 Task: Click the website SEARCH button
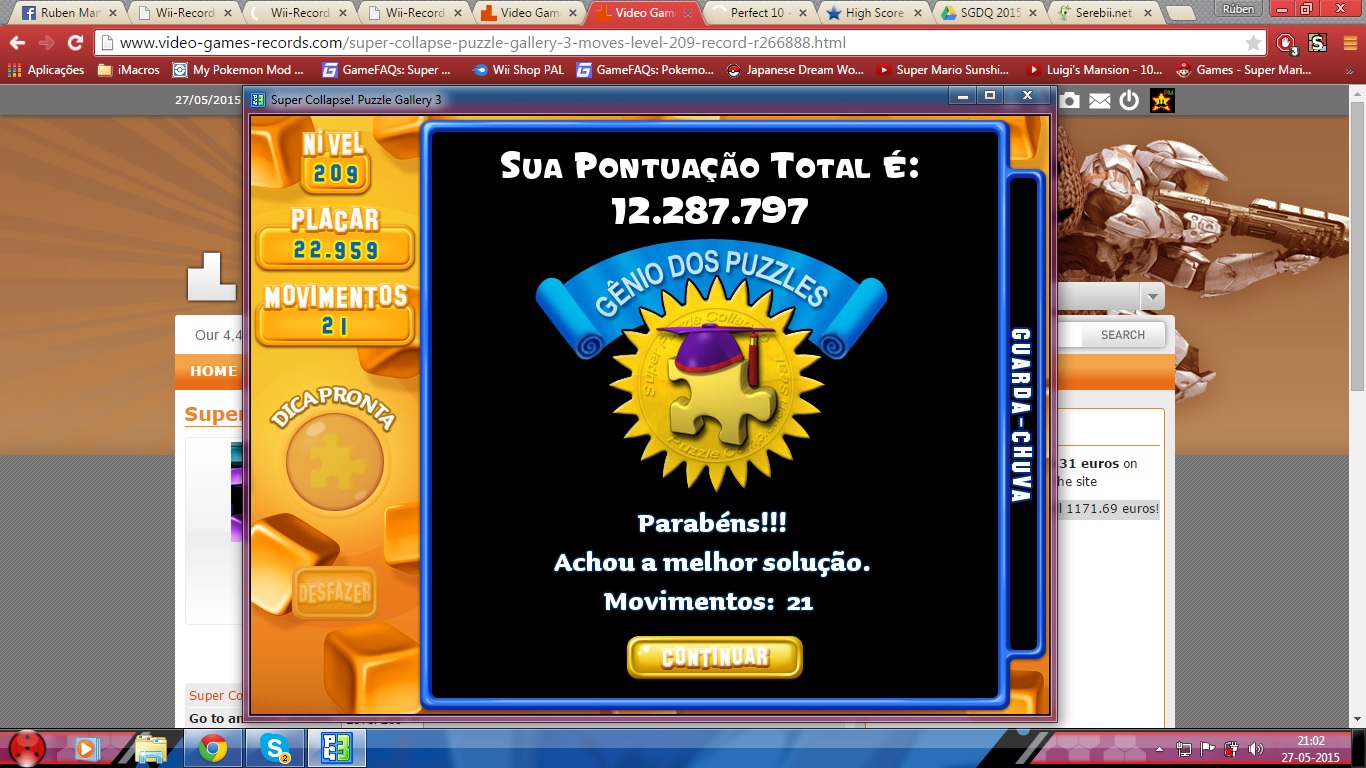1122,335
